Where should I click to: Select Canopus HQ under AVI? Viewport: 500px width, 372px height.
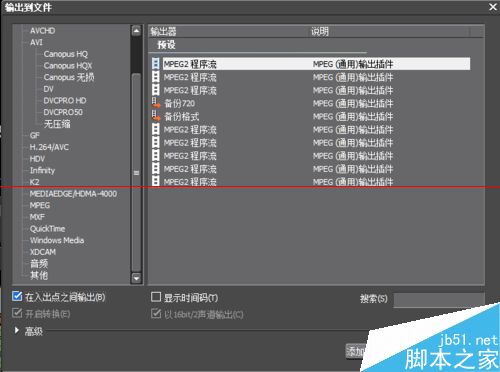(65, 54)
